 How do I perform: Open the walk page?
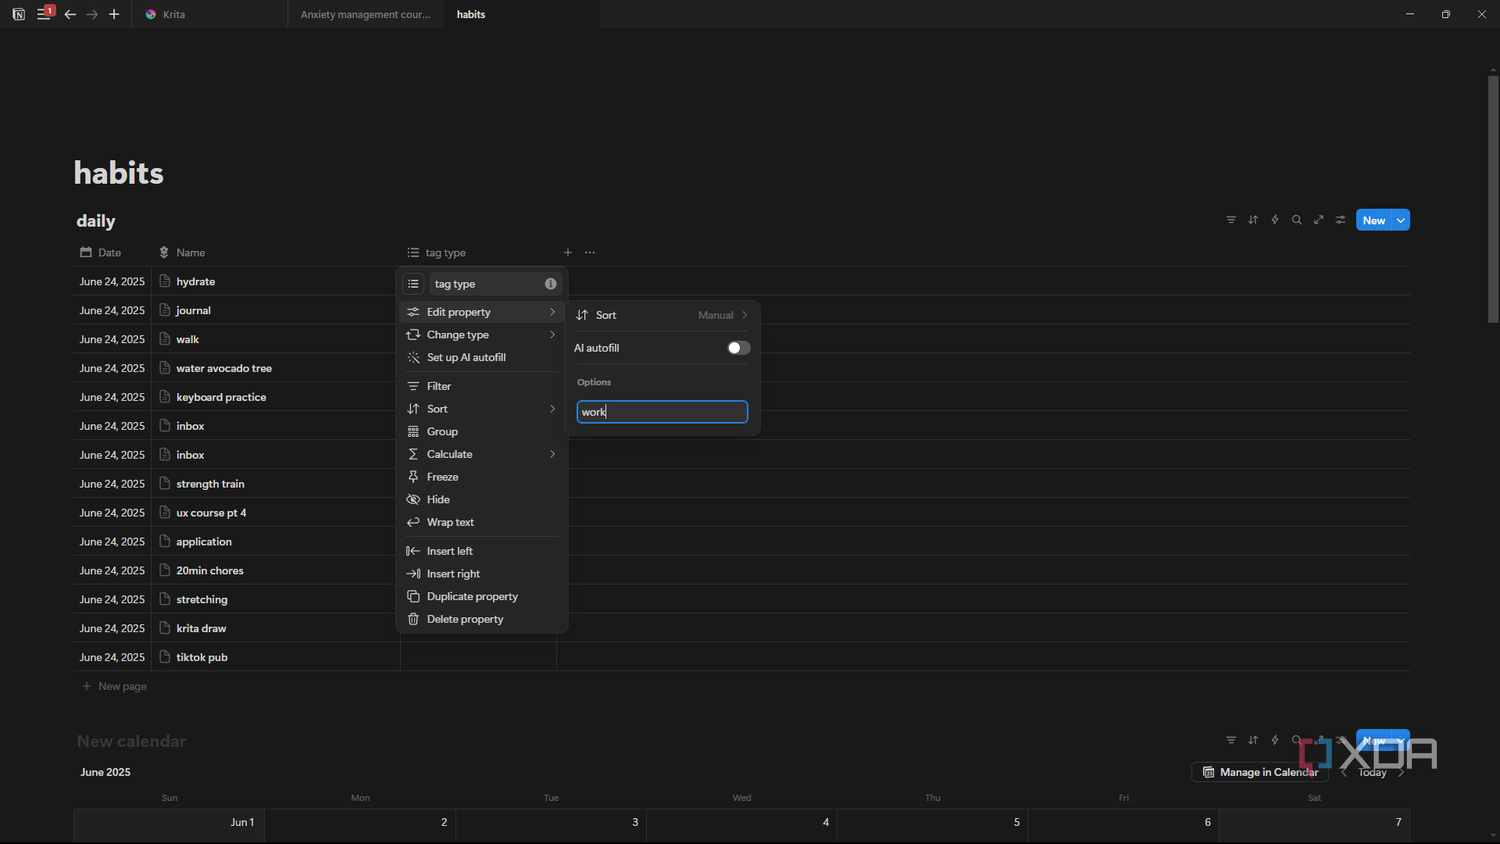pyautogui.click(x=188, y=340)
